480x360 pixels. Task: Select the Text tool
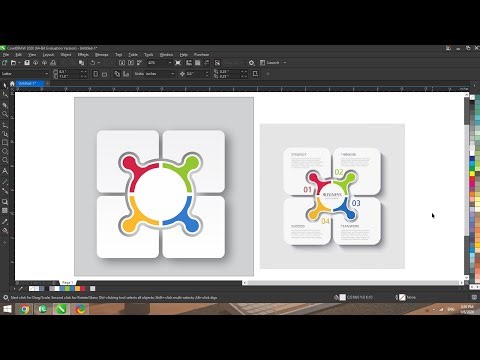(5, 171)
